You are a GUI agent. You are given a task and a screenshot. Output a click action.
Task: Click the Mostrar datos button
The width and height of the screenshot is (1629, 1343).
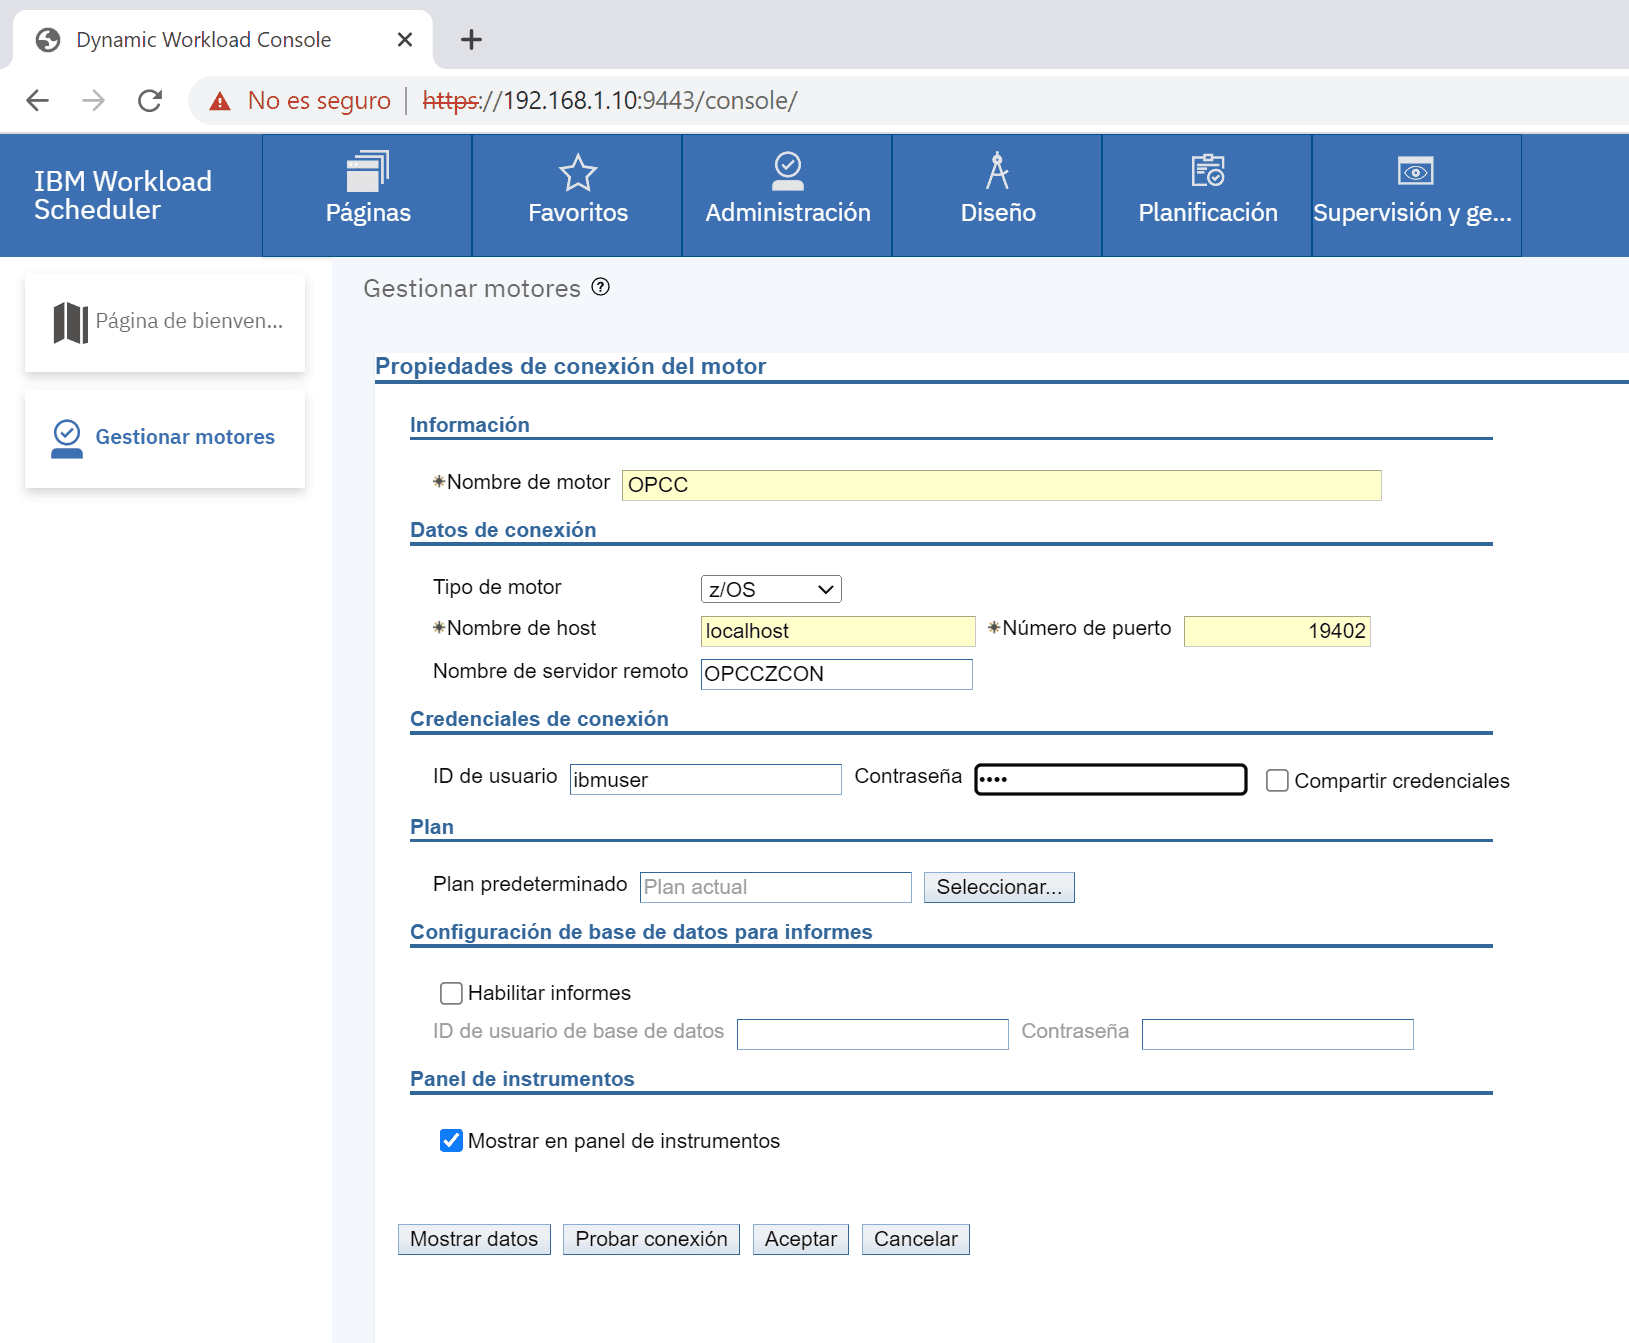[474, 1239]
